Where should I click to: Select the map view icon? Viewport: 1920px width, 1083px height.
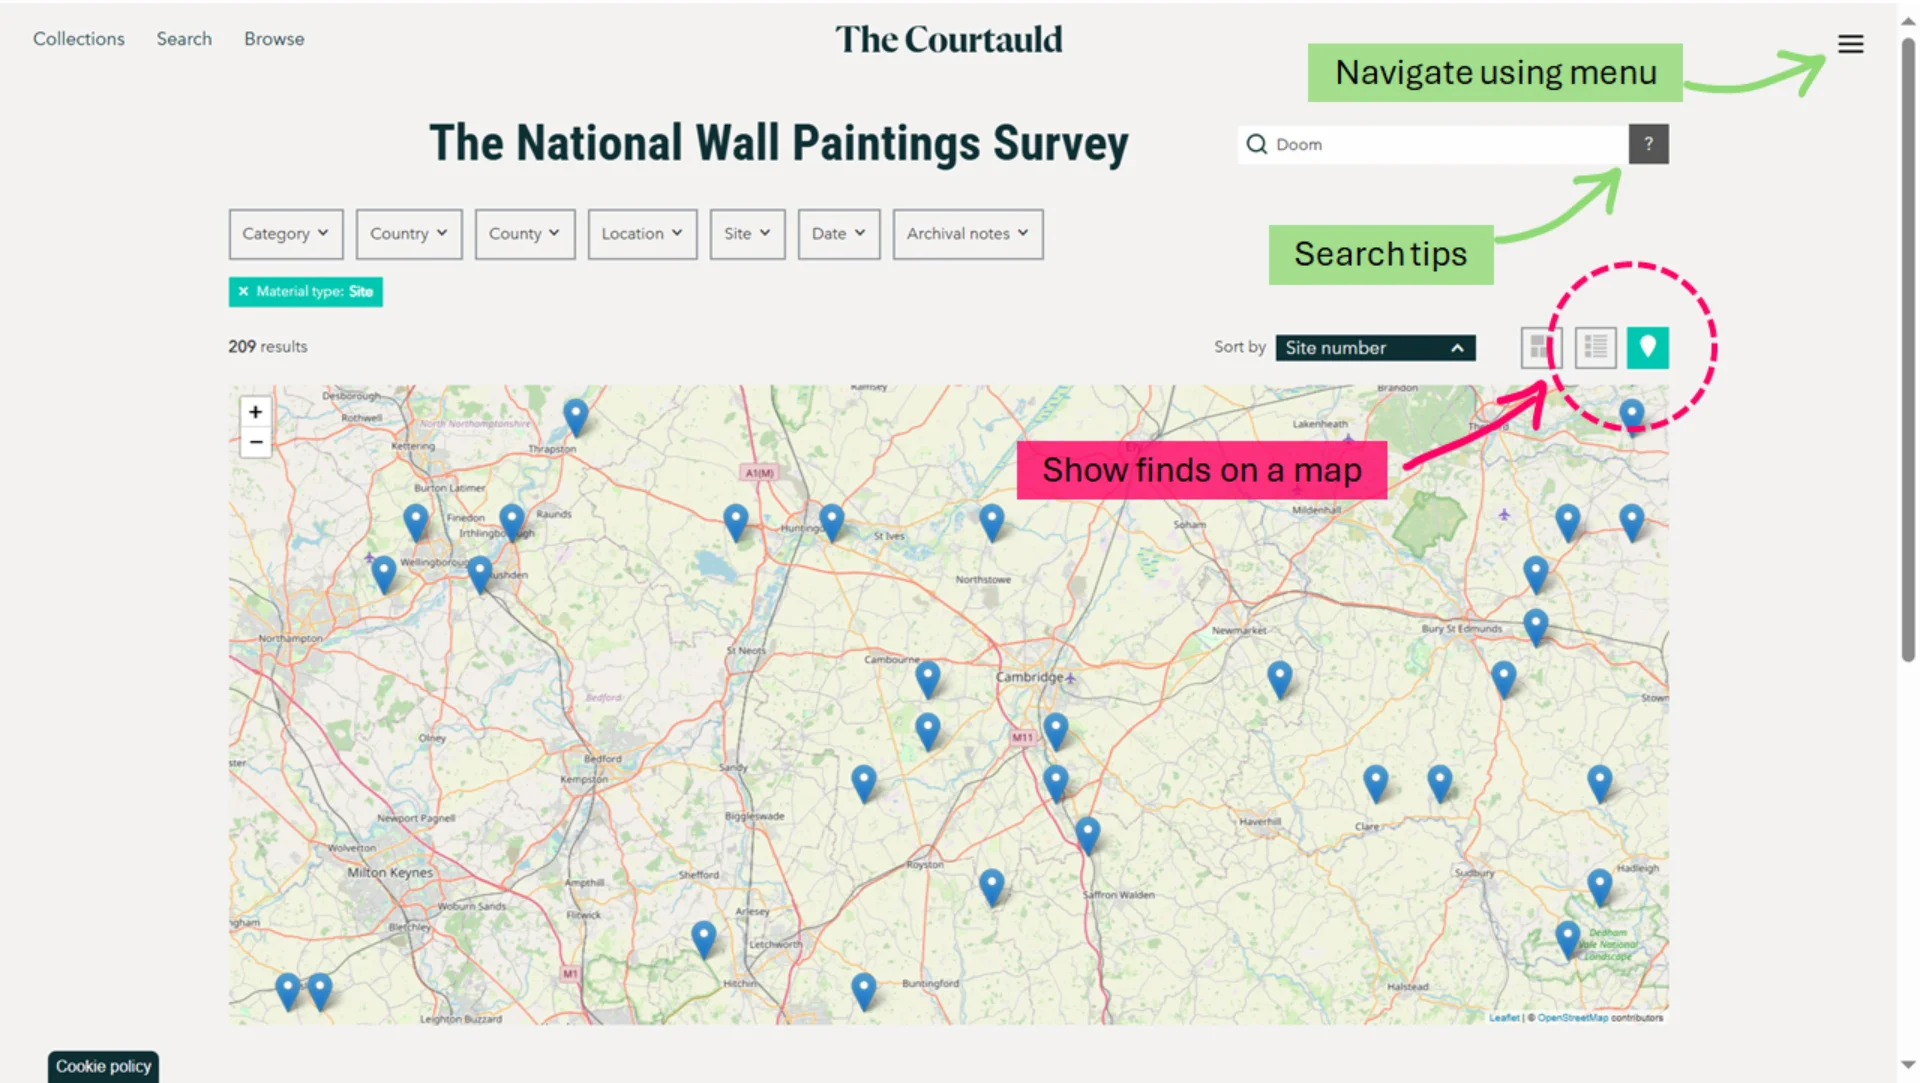click(x=1648, y=347)
